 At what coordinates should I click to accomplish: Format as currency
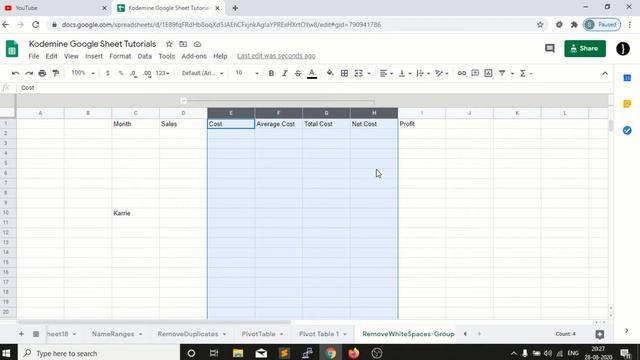108,73
